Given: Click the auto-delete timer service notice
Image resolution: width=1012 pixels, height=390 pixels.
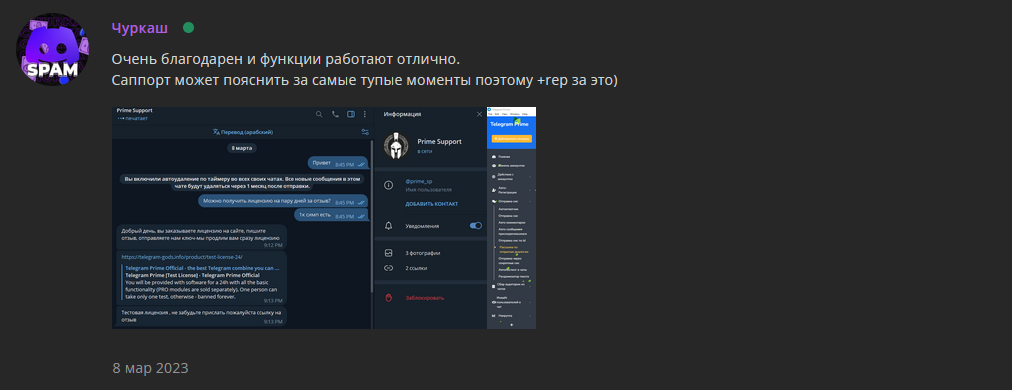Looking at the screenshot, I should click(x=242, y=182).
